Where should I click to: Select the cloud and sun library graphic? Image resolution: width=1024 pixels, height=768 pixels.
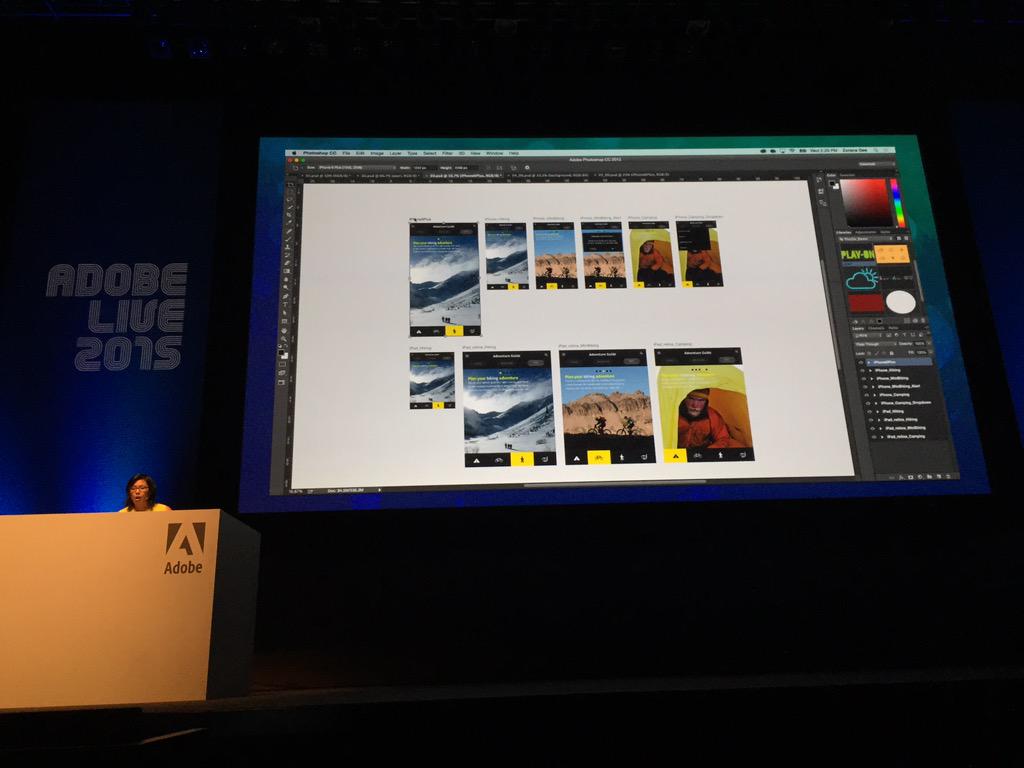863,279
